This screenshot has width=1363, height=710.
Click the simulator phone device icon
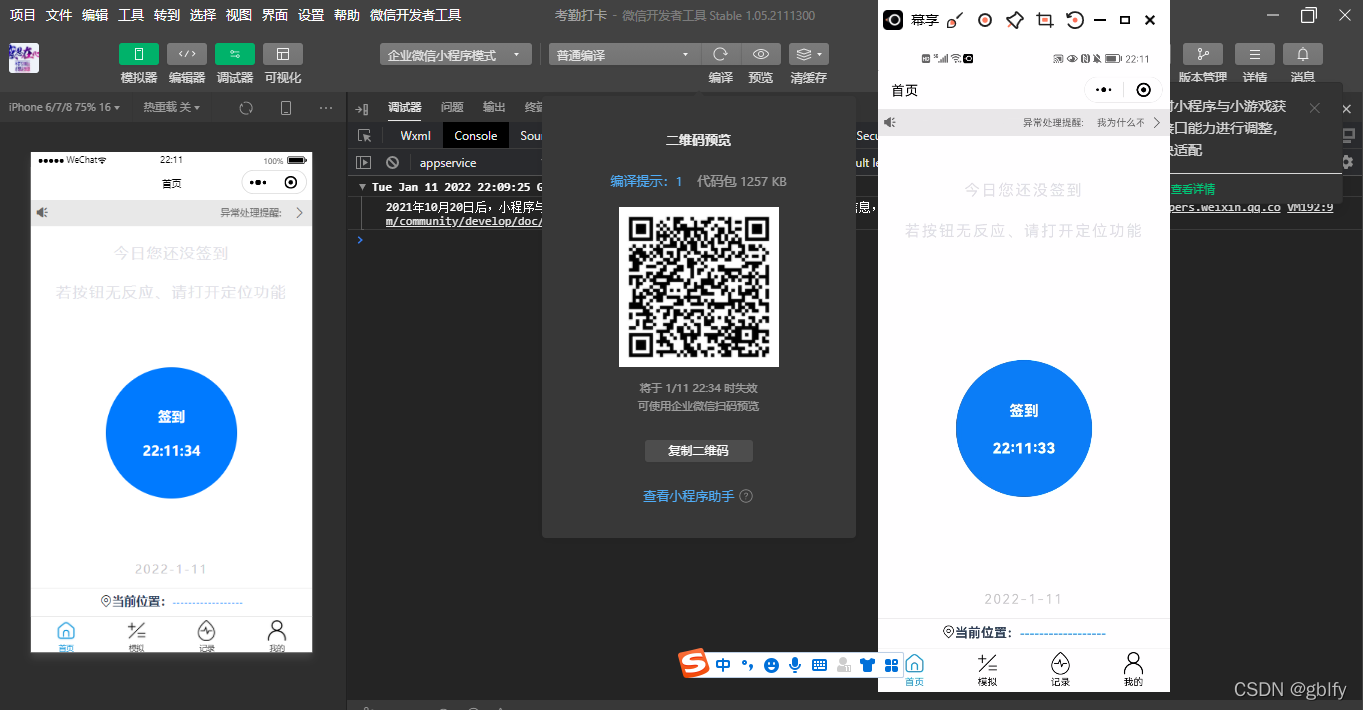click(286, 108)
